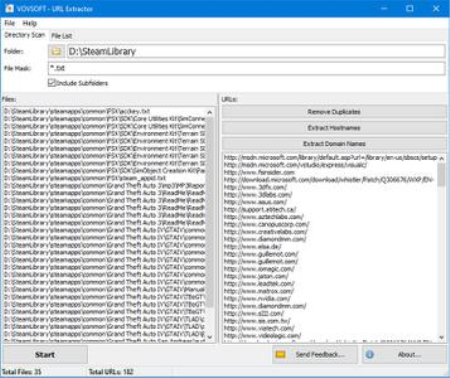The width and height of the screenshot is (450, 378).
Task: Click the Remove Duplicates button
Action: coord(334,112)
